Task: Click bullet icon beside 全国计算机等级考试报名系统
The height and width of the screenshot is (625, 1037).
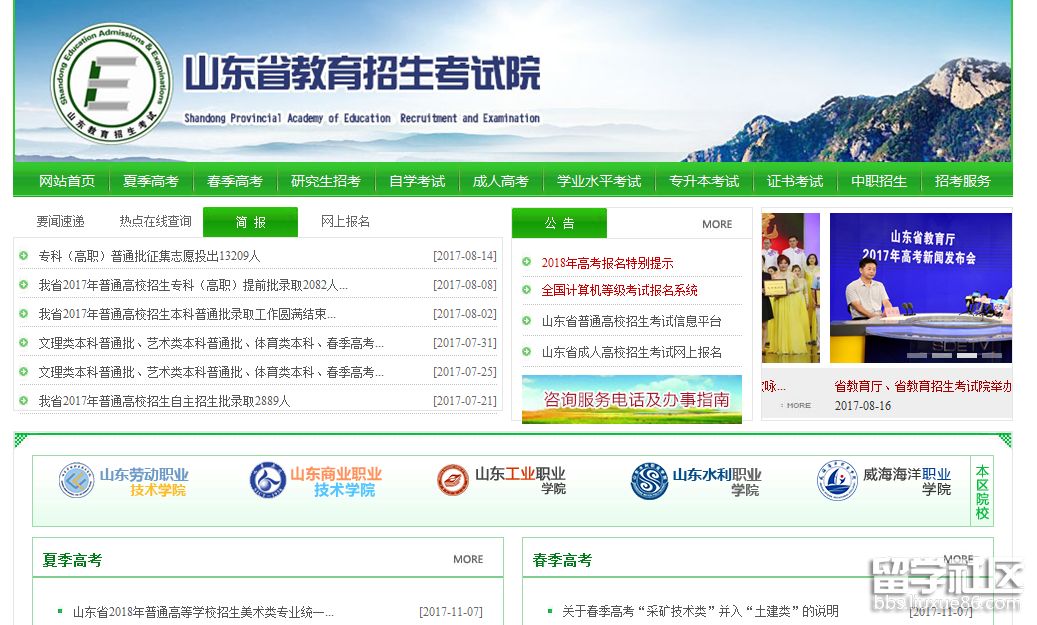Action: pos(527,290)
